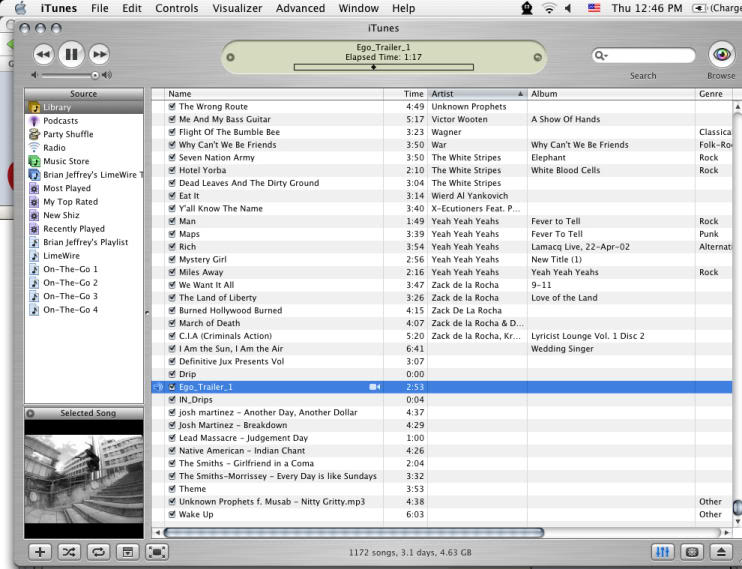Skip to next track with forward button
This screenshot has width=742, height=569.
pyautogui.click(x=99, y=54)
